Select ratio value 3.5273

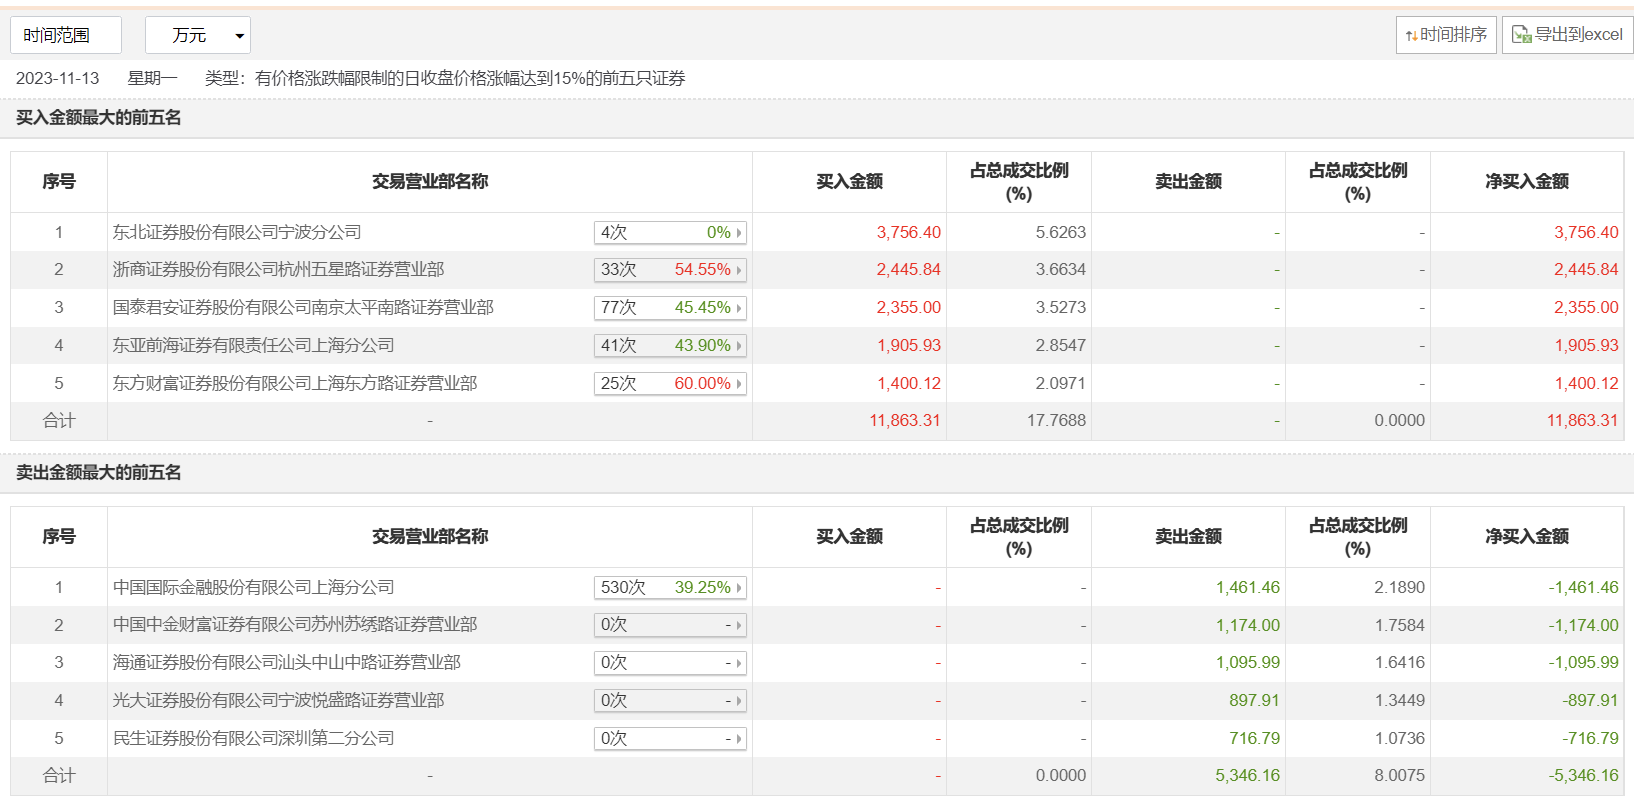pos(1060,307)
